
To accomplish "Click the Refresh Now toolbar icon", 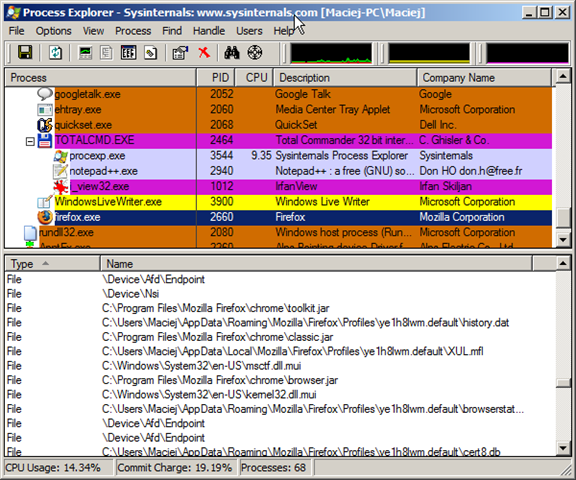I will tap(55, 53).
